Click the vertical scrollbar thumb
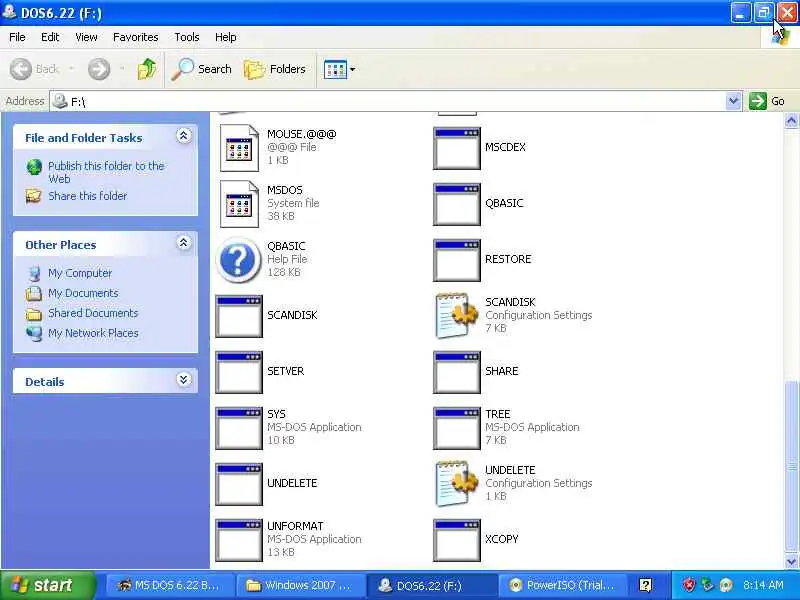The width and height of the screenshot is (800, 600). pyautogui.click(x=791, y=467)
